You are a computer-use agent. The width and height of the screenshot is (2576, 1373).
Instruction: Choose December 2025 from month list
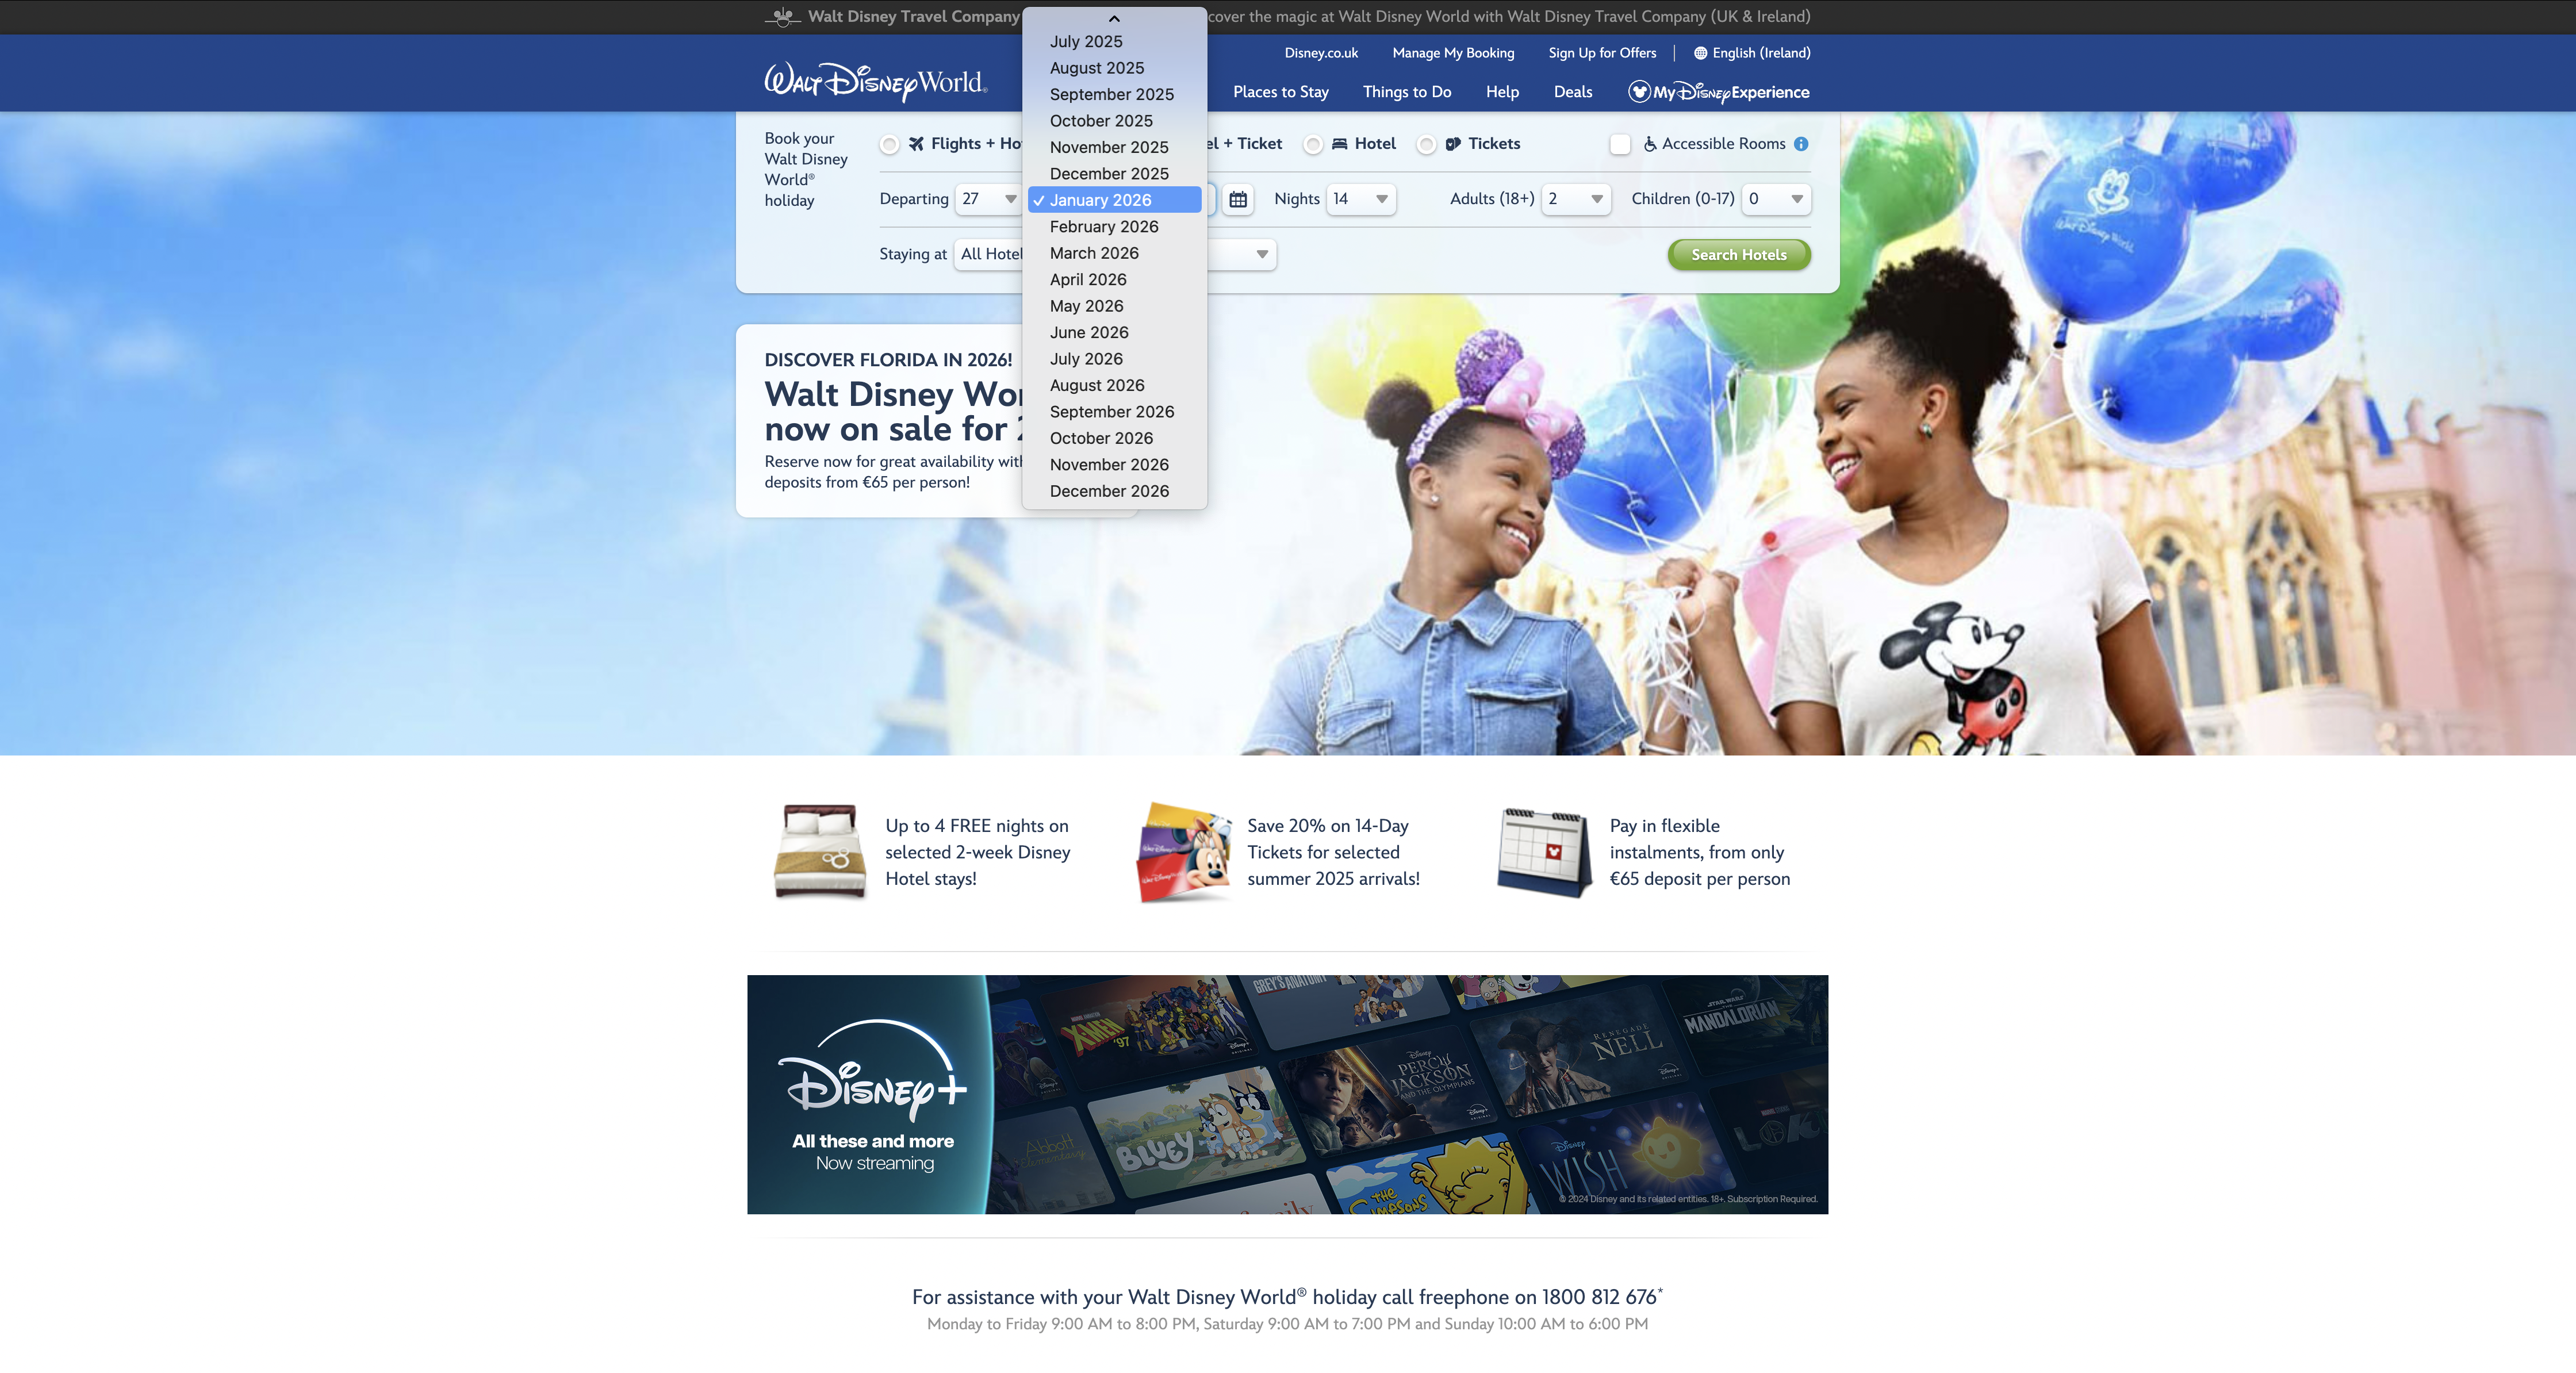pyautogui.click(x=1114, y=174)
